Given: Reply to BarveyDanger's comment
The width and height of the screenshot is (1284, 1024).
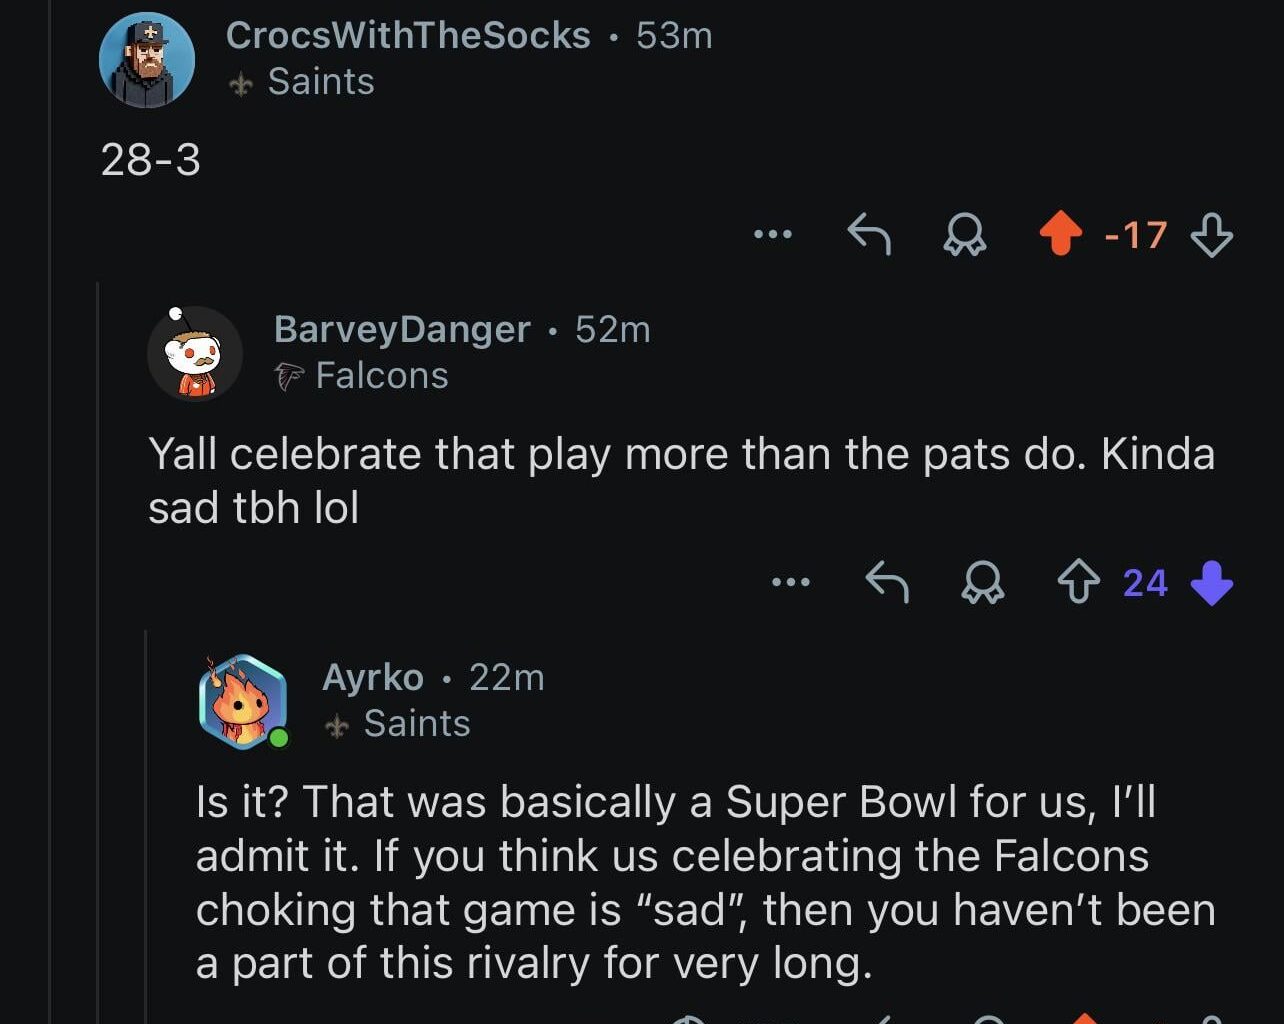Looking at the screenshot, I should click(887, 581).
